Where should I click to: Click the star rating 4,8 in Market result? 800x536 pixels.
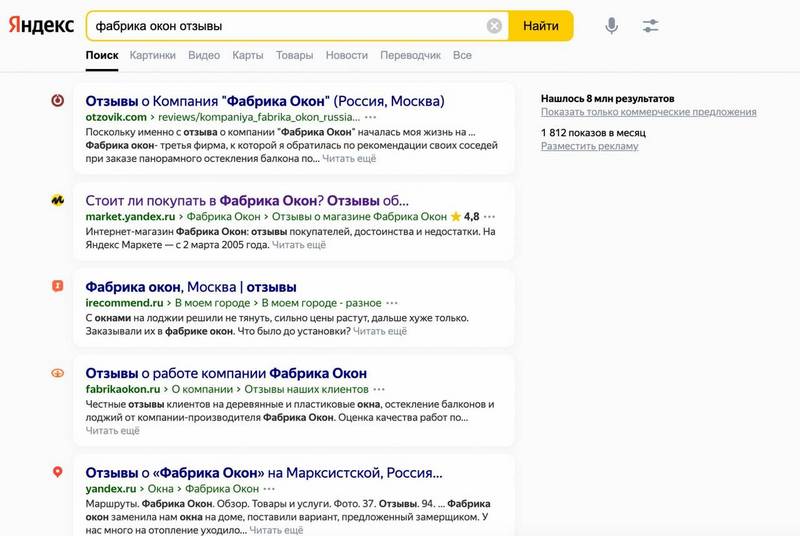tap(465, 217)
